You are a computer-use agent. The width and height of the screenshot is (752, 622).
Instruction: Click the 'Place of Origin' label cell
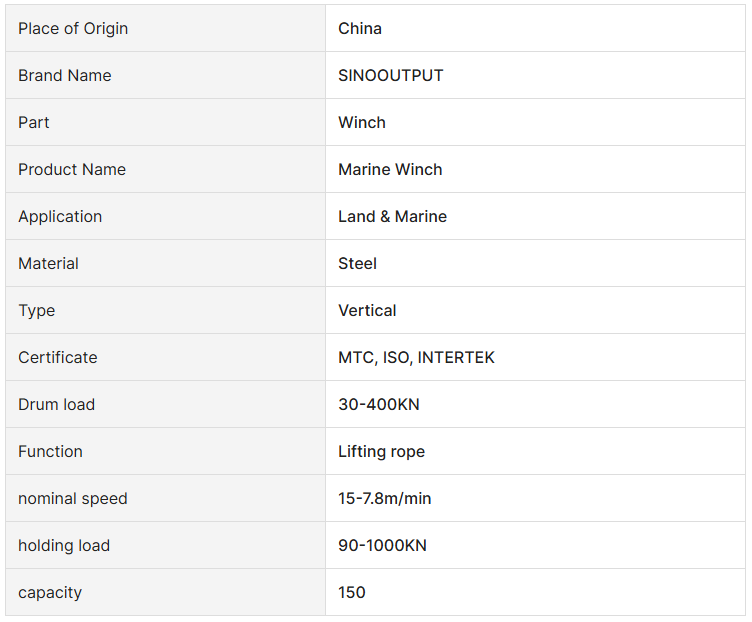(x=73, y=28)
